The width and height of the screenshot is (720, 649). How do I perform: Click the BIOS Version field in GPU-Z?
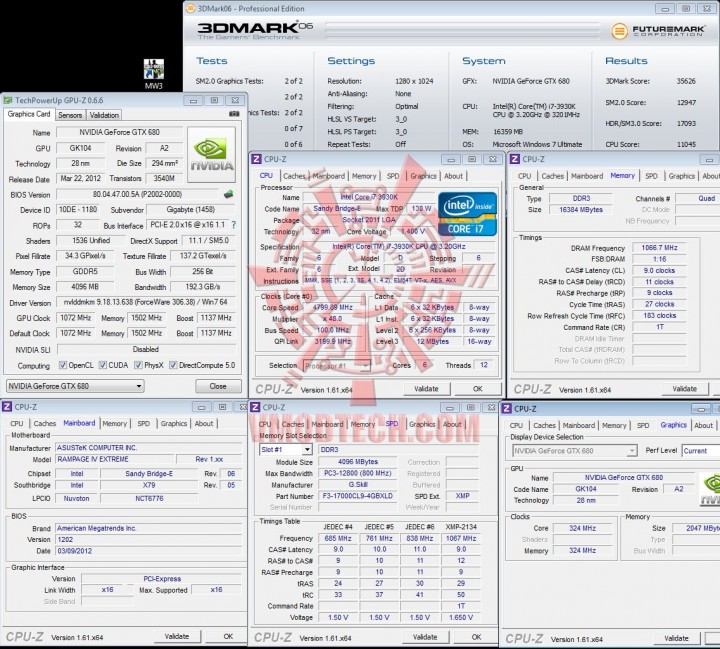coord(138,194)
